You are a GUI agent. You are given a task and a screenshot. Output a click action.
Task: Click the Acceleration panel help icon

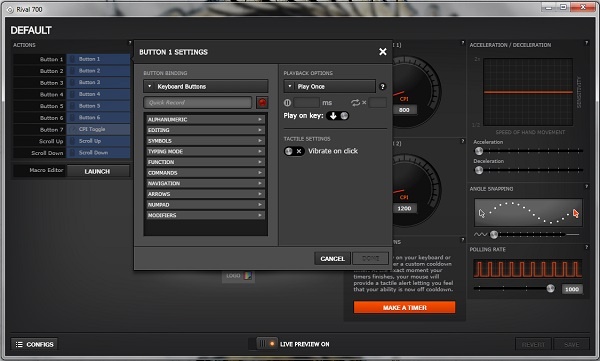[x=586, y=43]
